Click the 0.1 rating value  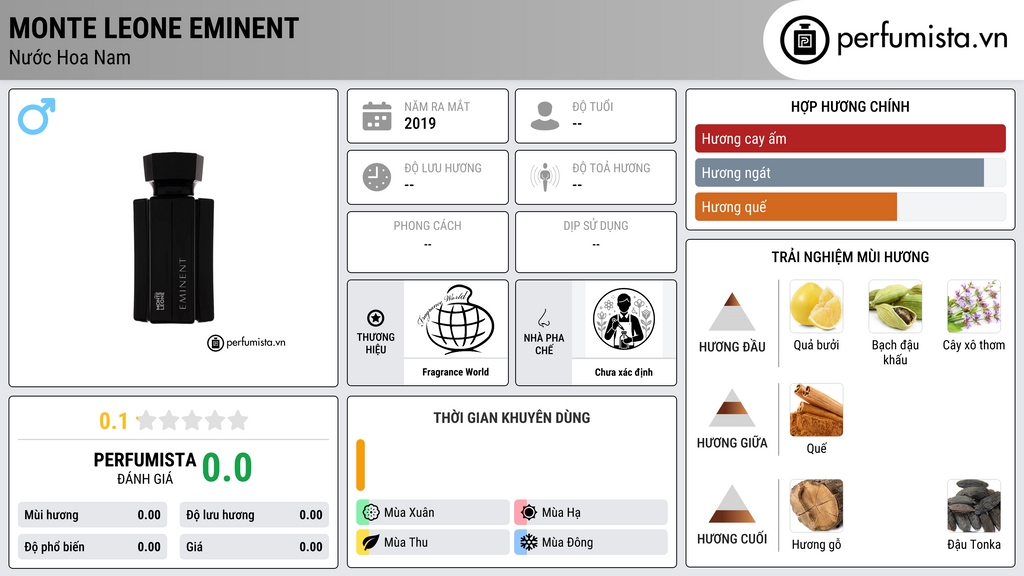(x=113, y=421)
